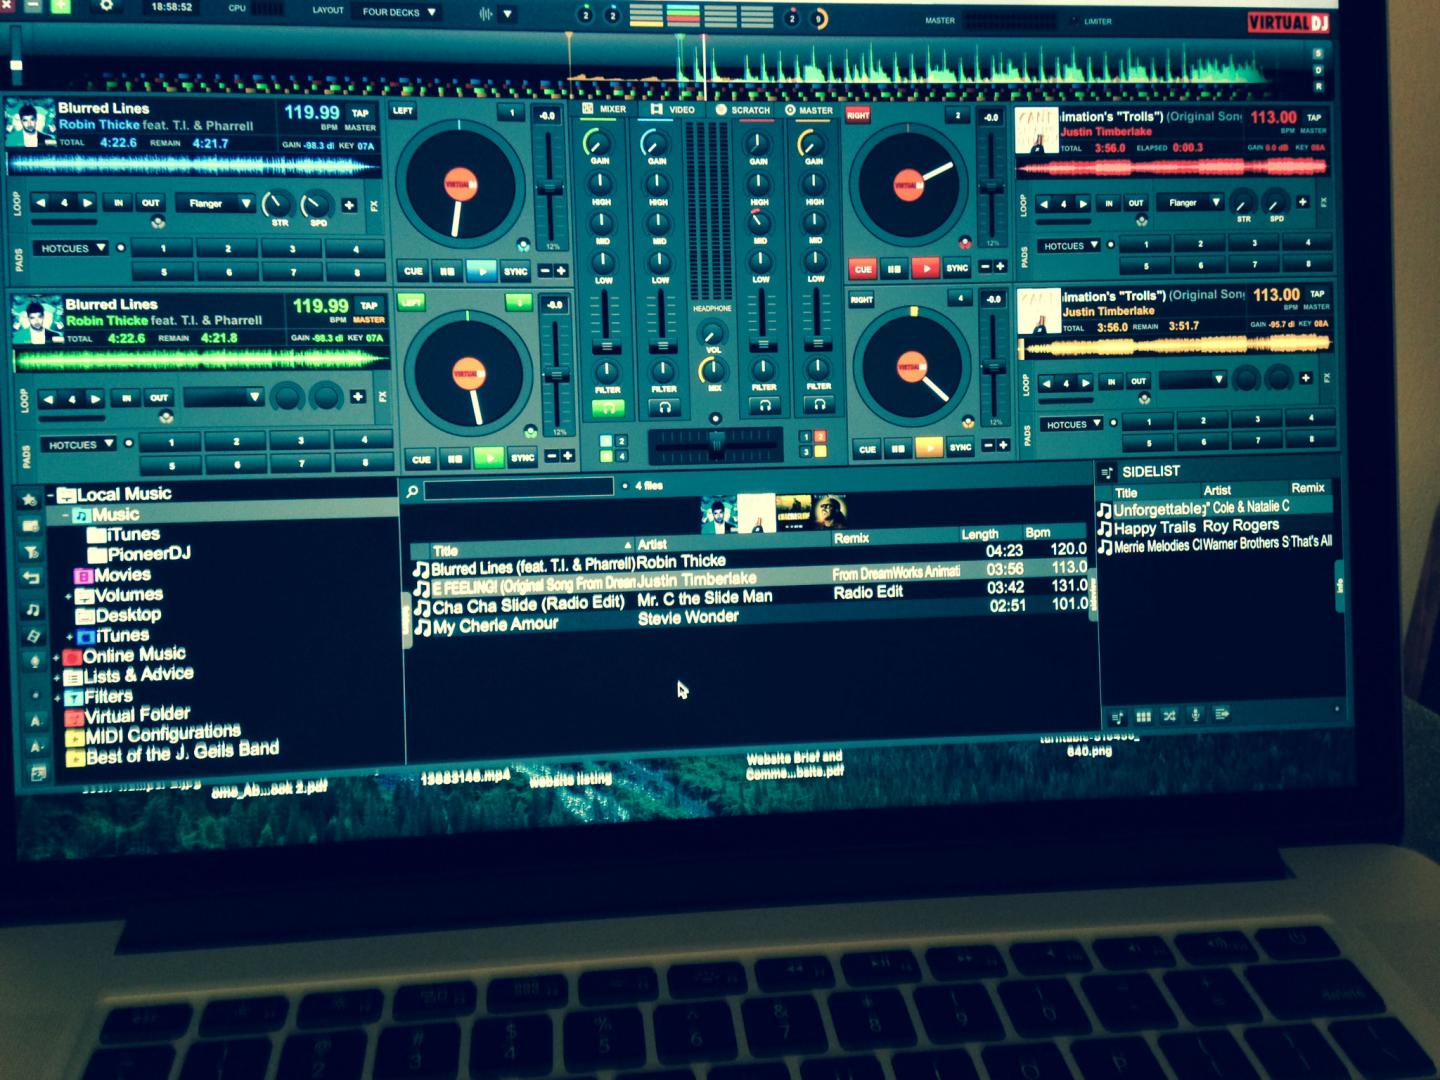Toggle headphone cue on third mixer channel

coord(764,405)
